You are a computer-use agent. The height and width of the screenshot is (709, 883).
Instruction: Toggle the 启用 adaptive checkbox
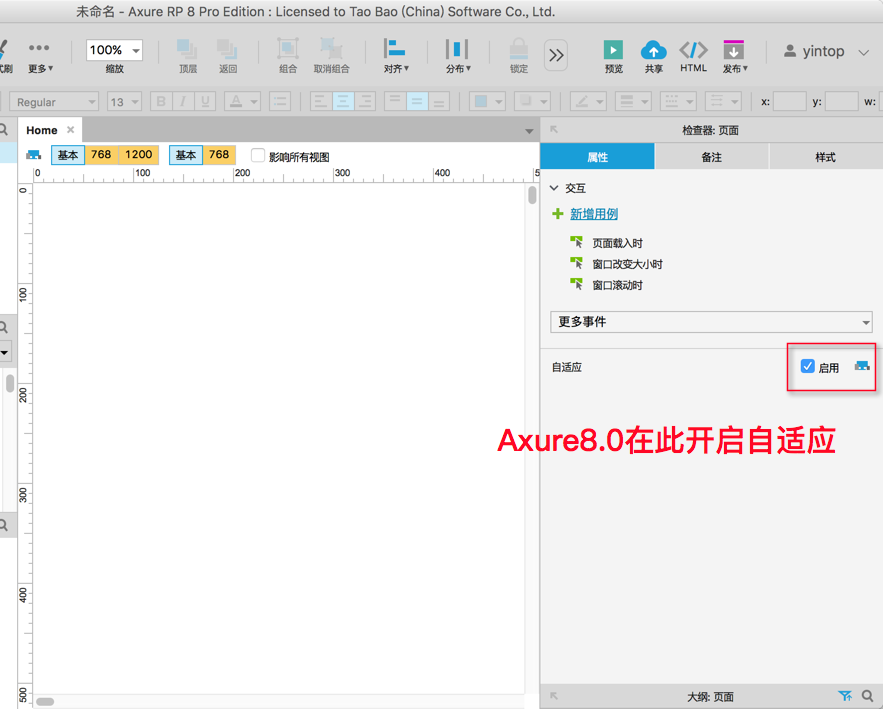click(808, 367)
